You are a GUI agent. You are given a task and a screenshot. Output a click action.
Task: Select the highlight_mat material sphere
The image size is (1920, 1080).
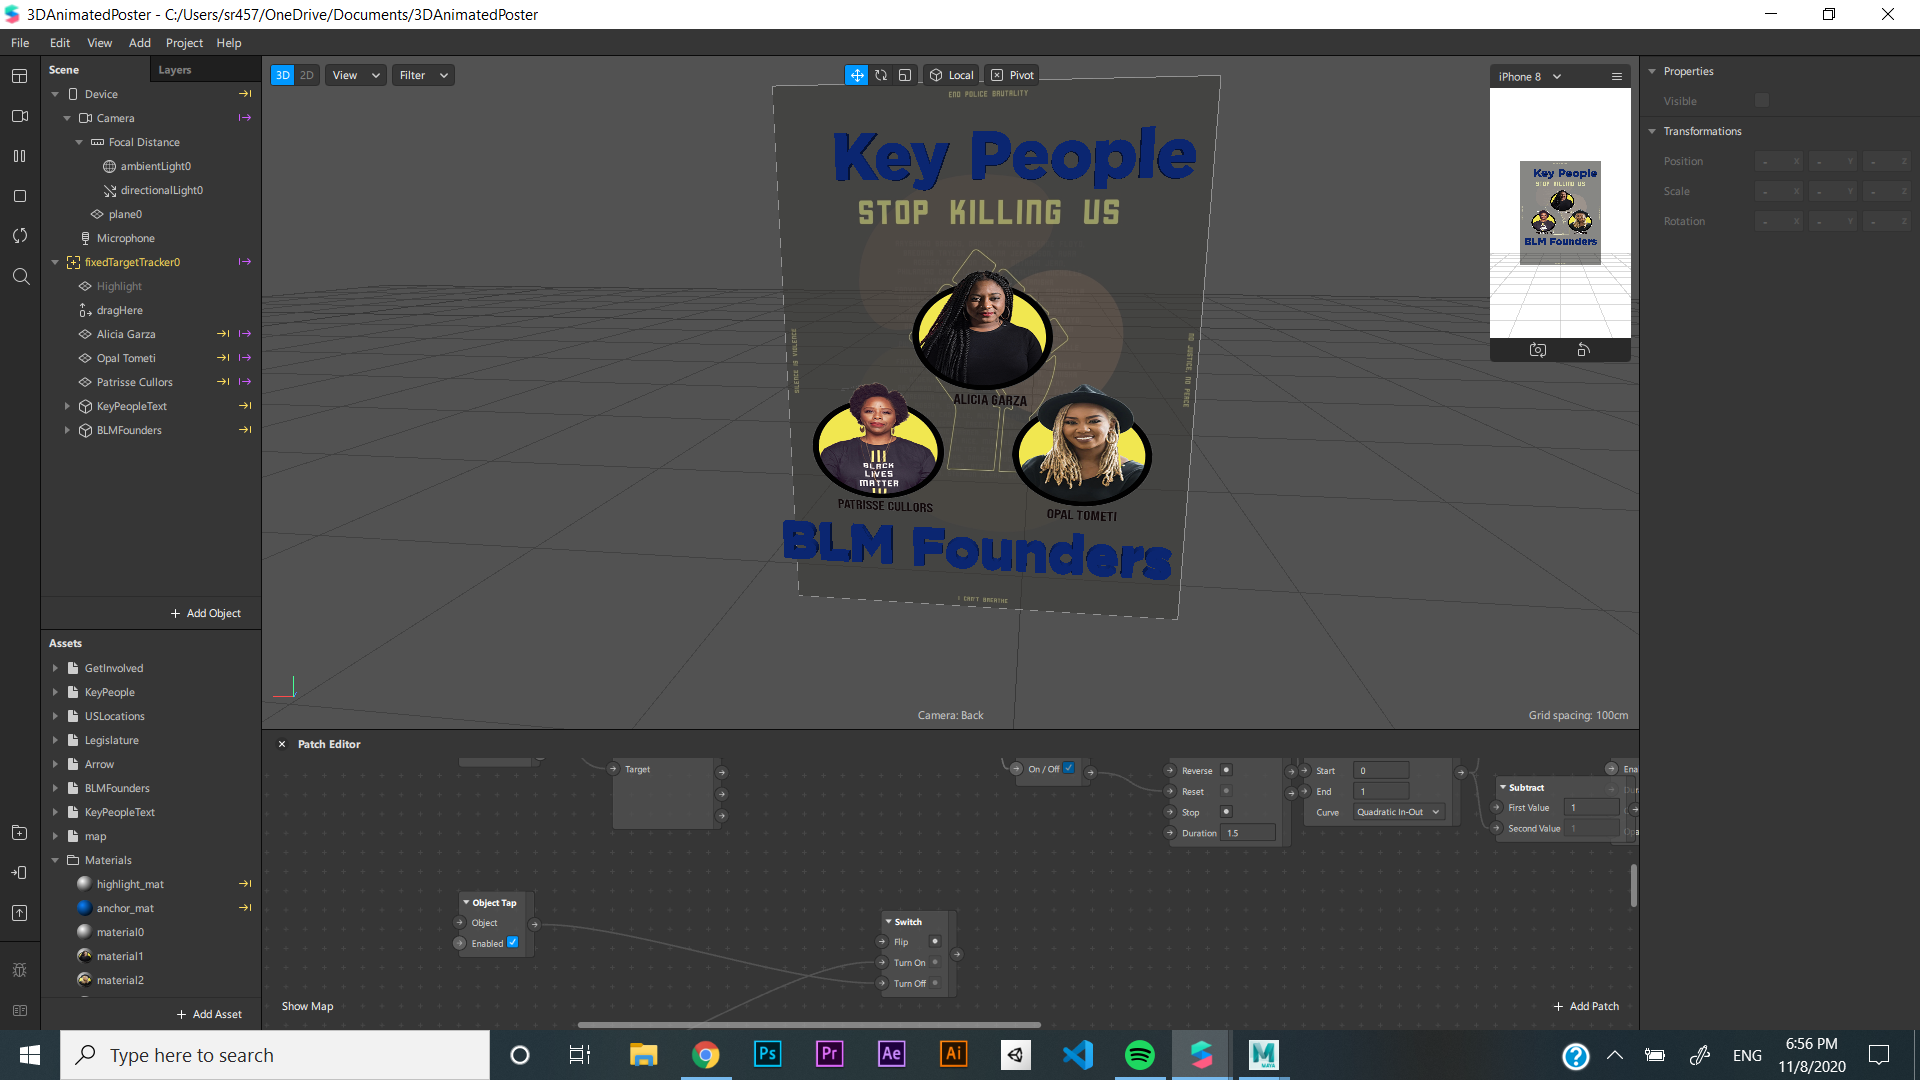85,884
